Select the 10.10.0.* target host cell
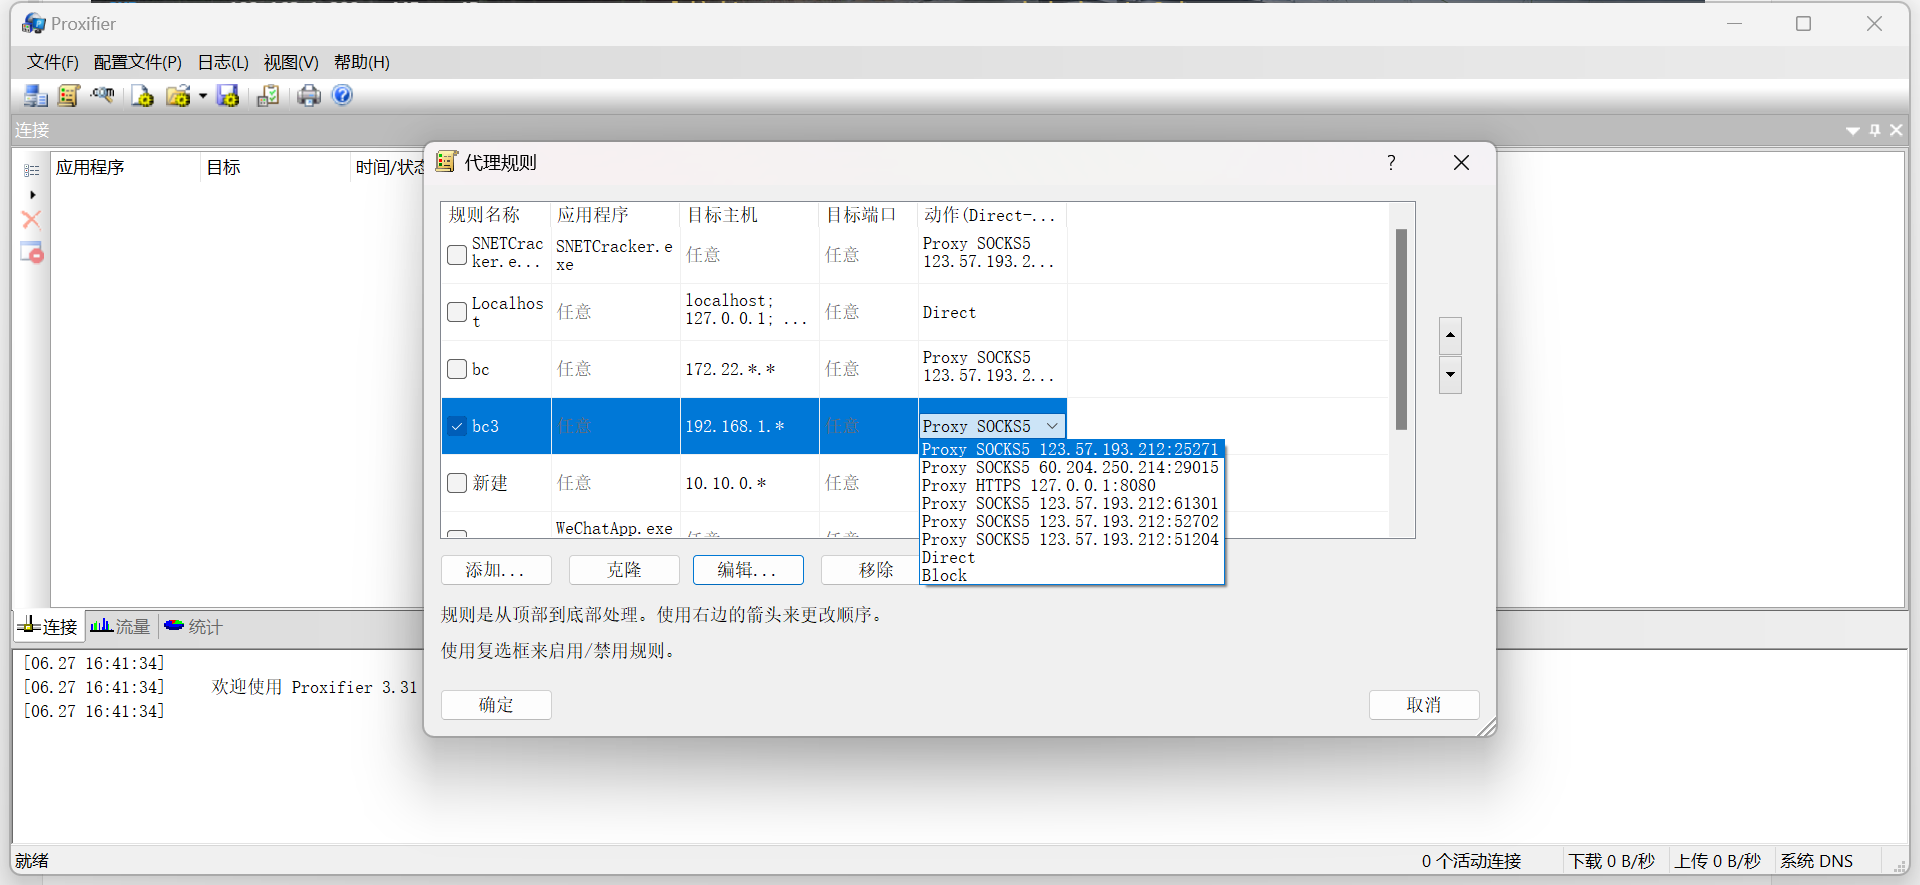 (750, 483)
